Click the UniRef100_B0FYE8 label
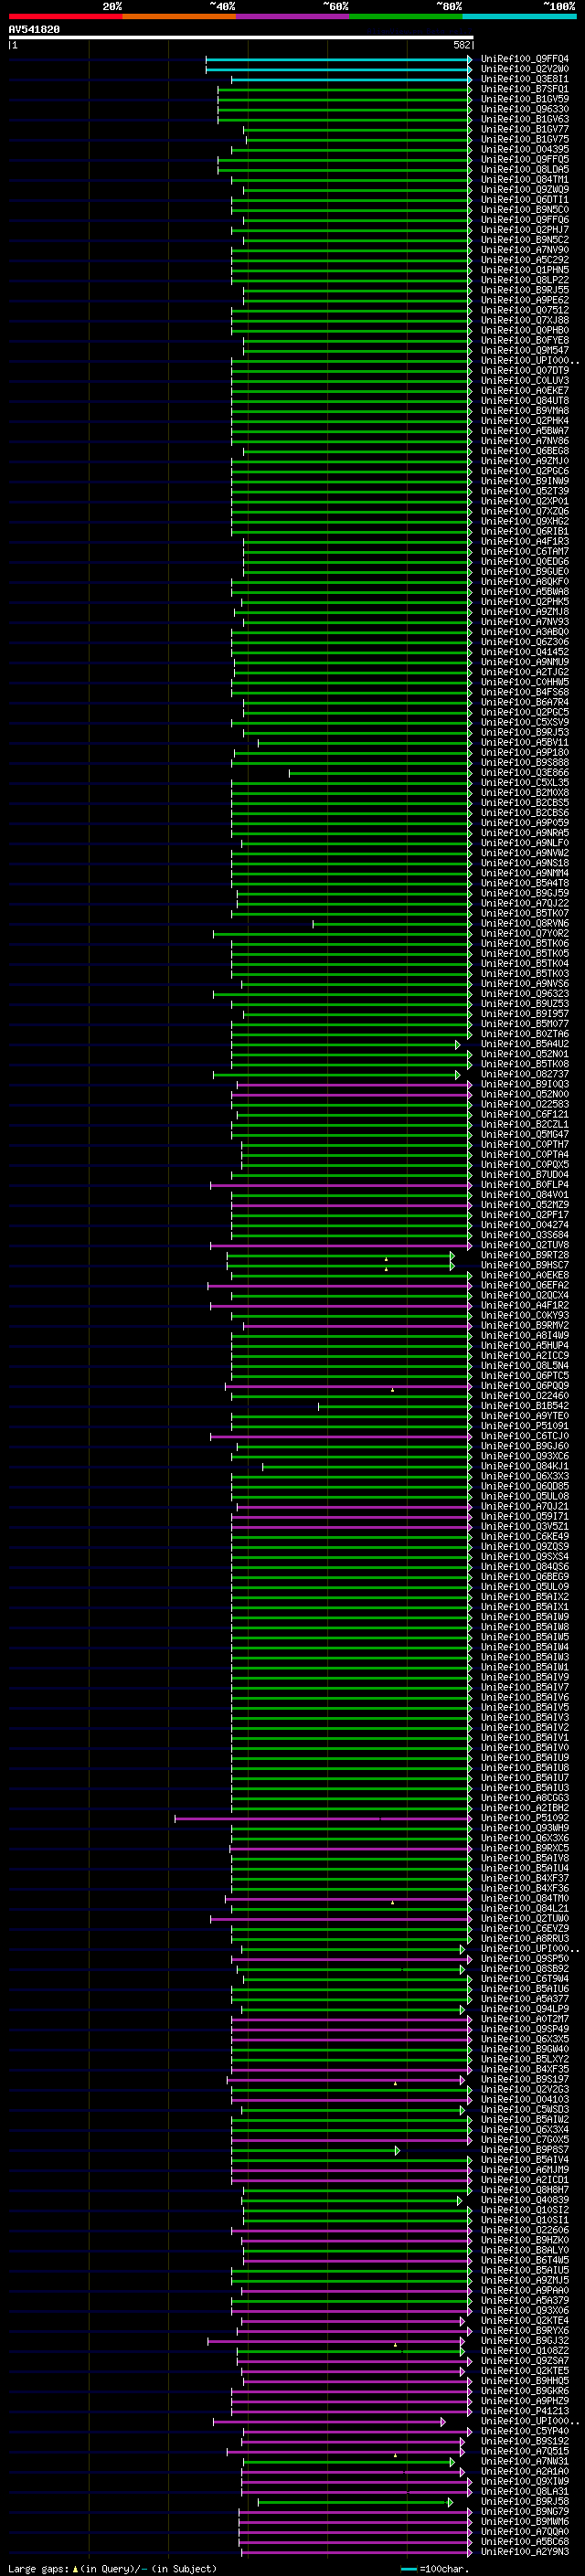The height and width of the screenshot is (2576, 585). [524, 340]
